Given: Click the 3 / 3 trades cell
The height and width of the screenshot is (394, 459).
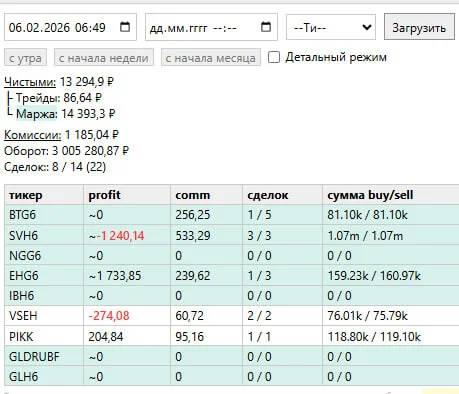Looking at the screenshot, I should pos(282,236).
